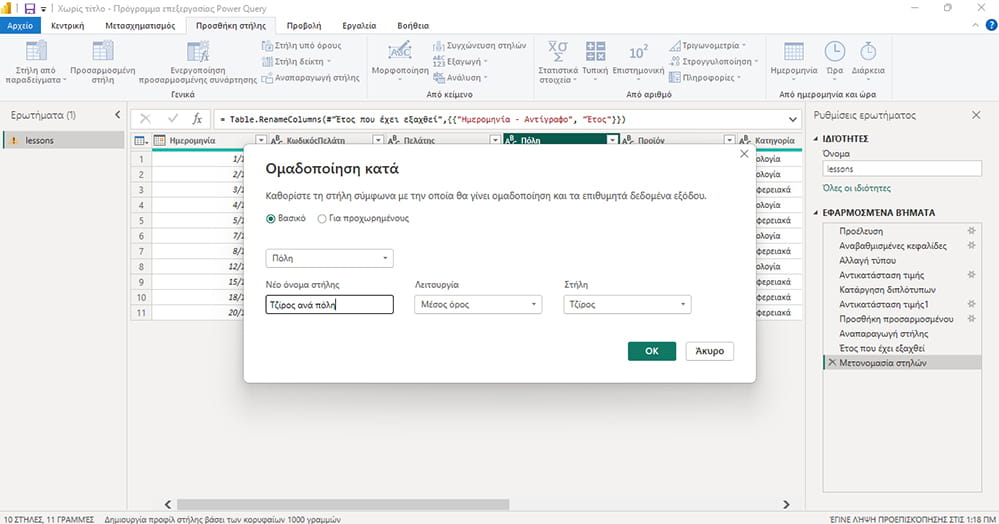This screenshot has width=999, height=524.
Task: Collapse the Ερωτήματα pane
Action: click(117, 115)
